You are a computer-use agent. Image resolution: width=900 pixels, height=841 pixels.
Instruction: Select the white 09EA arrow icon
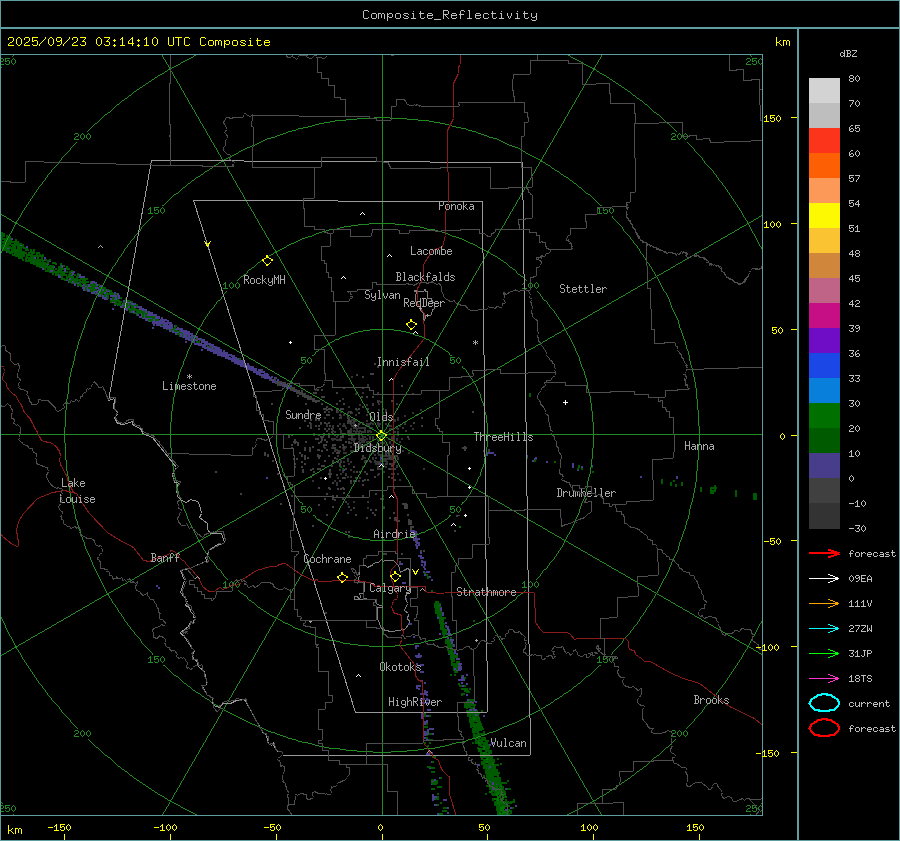coord(824,578)
